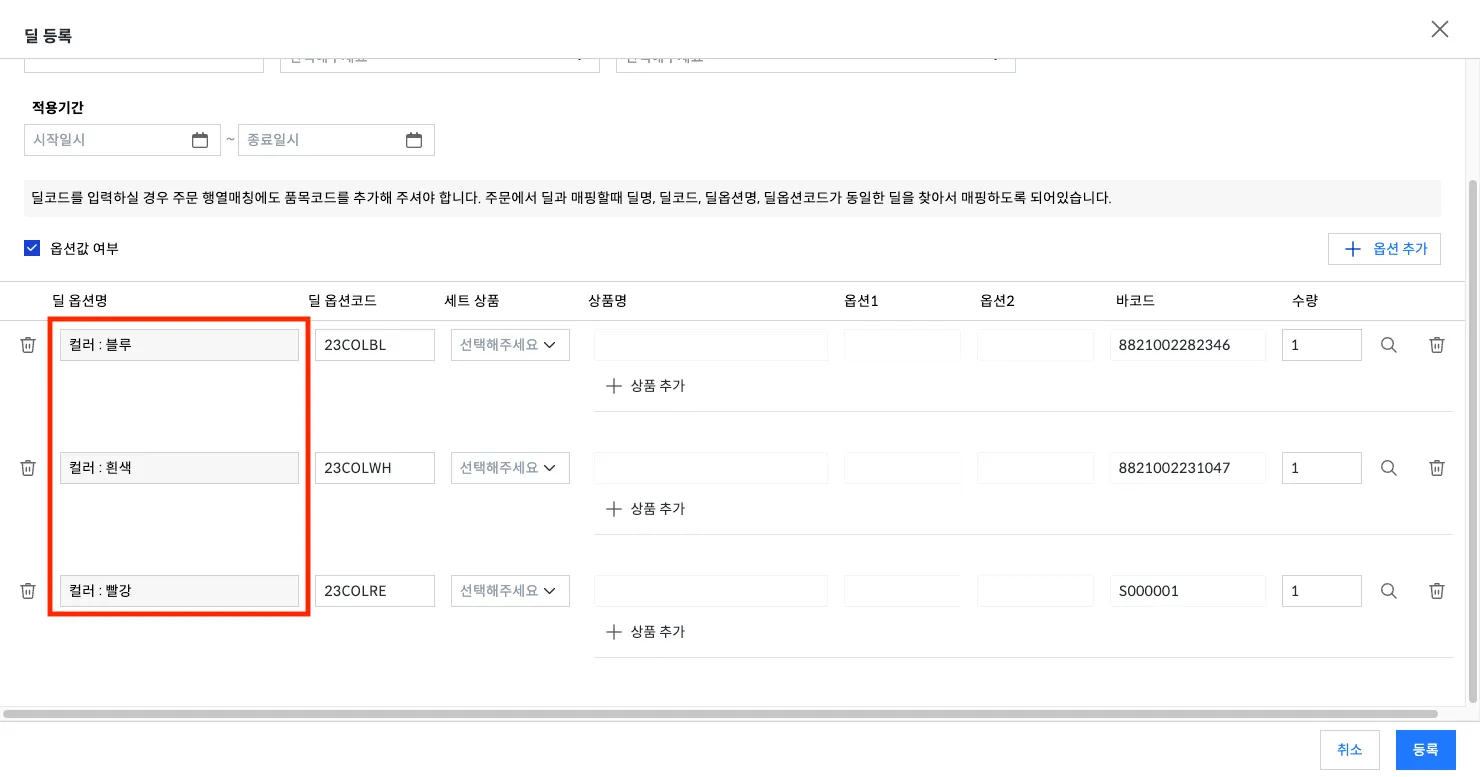This screenshot has width=1480, height=777.
Task: Remove product in the 23COLWH row (right trash icon)
Action: point(1437,468)
